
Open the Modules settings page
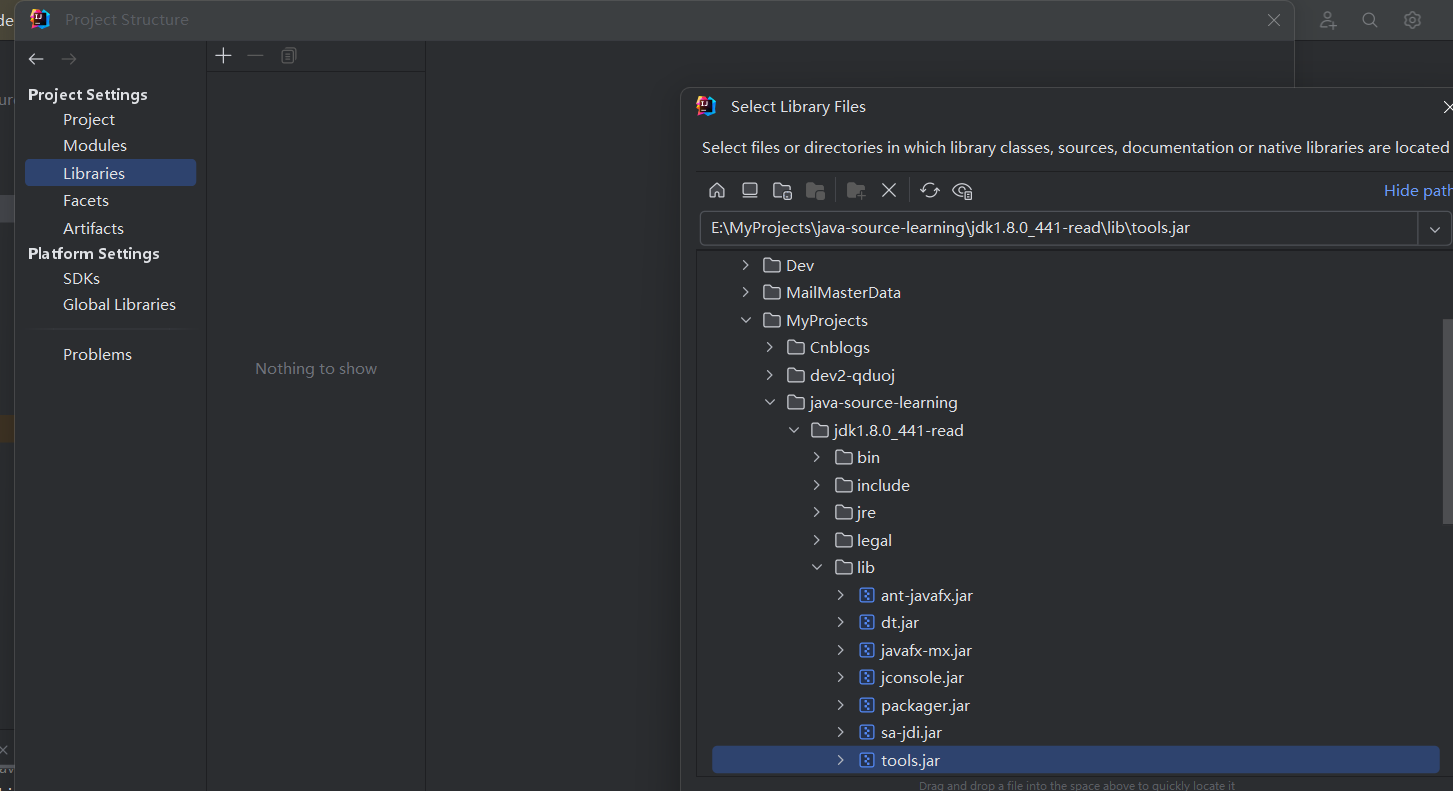[95, 145]
